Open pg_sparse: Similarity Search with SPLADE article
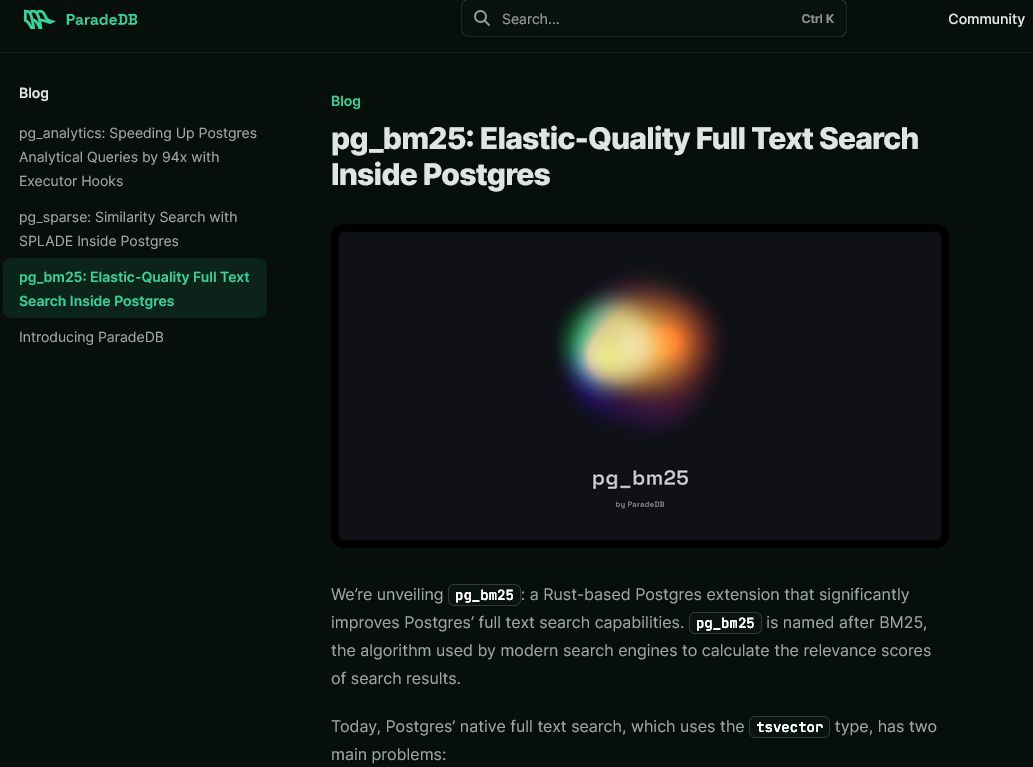The image size is (1033, 767). pyautogui.click(x=128, y=229)
